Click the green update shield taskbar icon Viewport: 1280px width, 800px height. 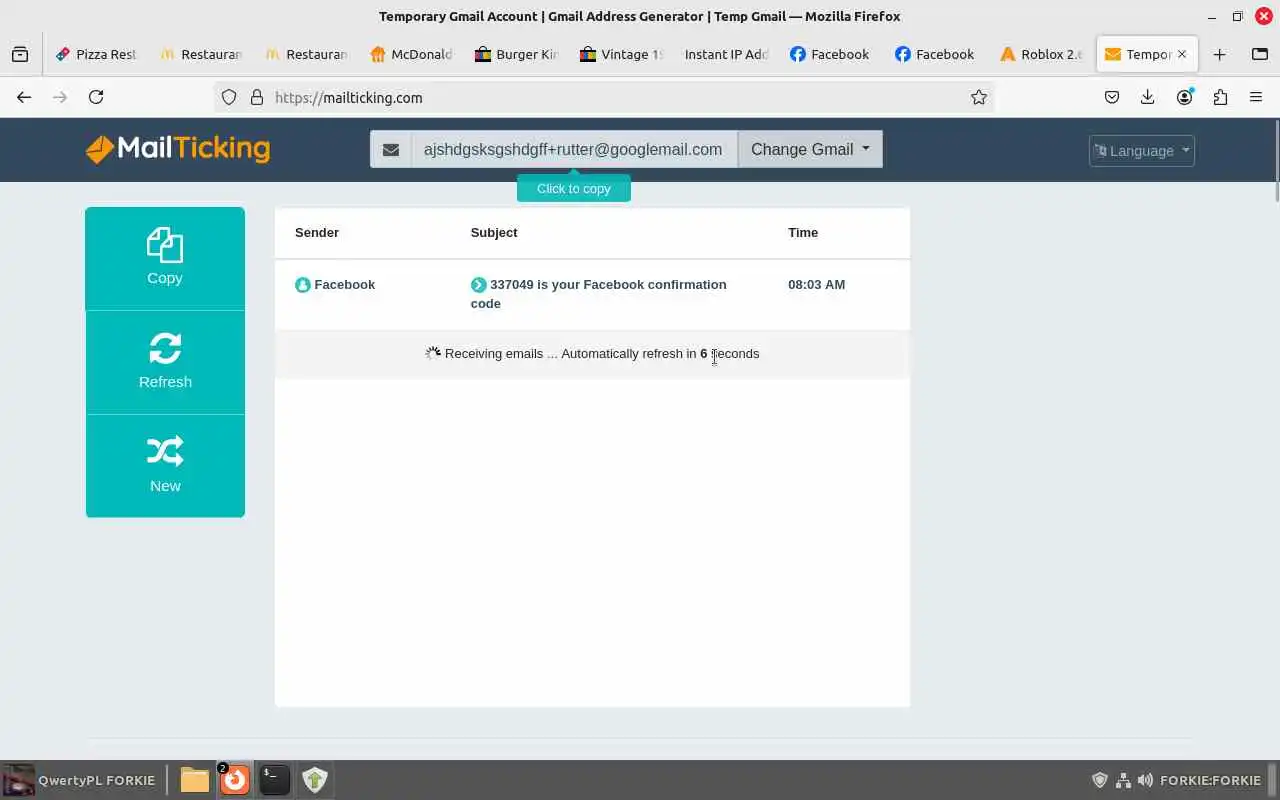click(x=314, y=779)
